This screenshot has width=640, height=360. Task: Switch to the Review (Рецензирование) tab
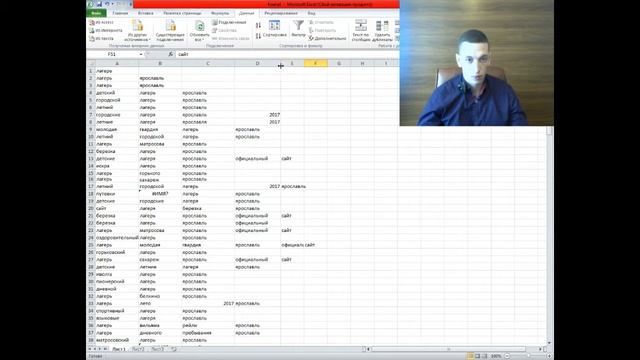point(280,13)
